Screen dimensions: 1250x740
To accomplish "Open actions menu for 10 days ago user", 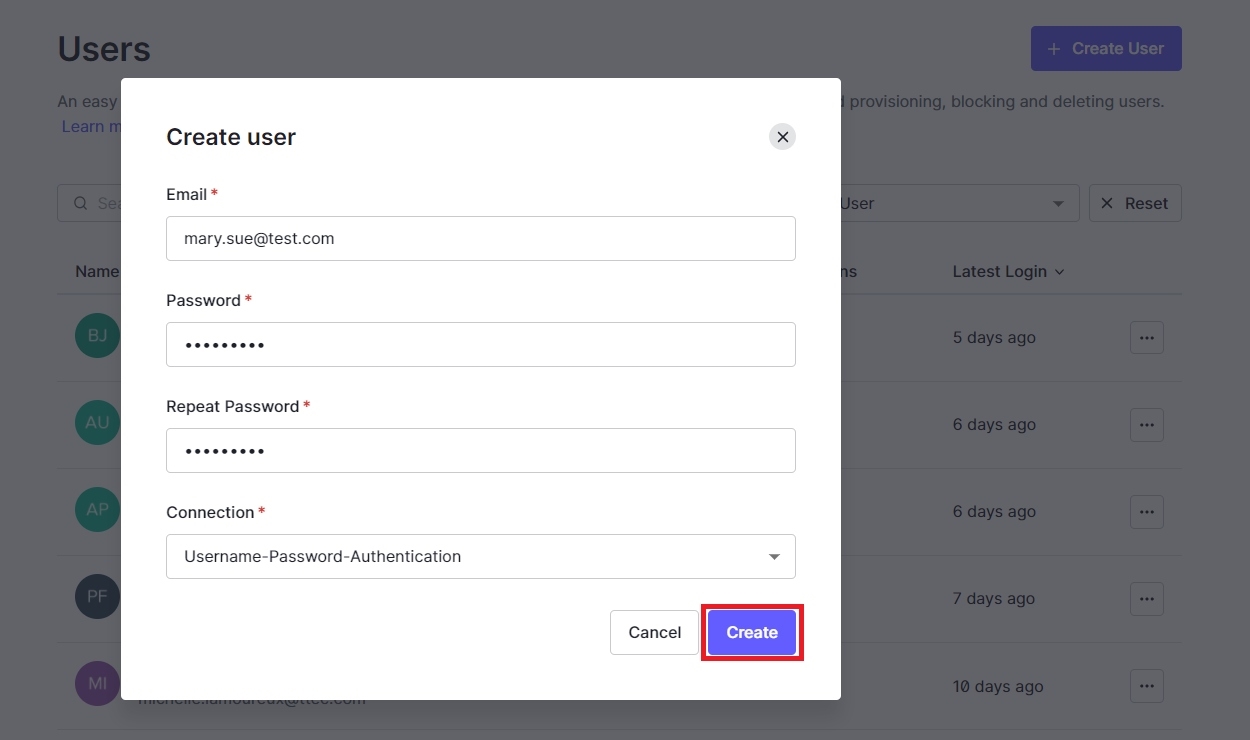I will pyautogui.click(x=1147, y=686).
